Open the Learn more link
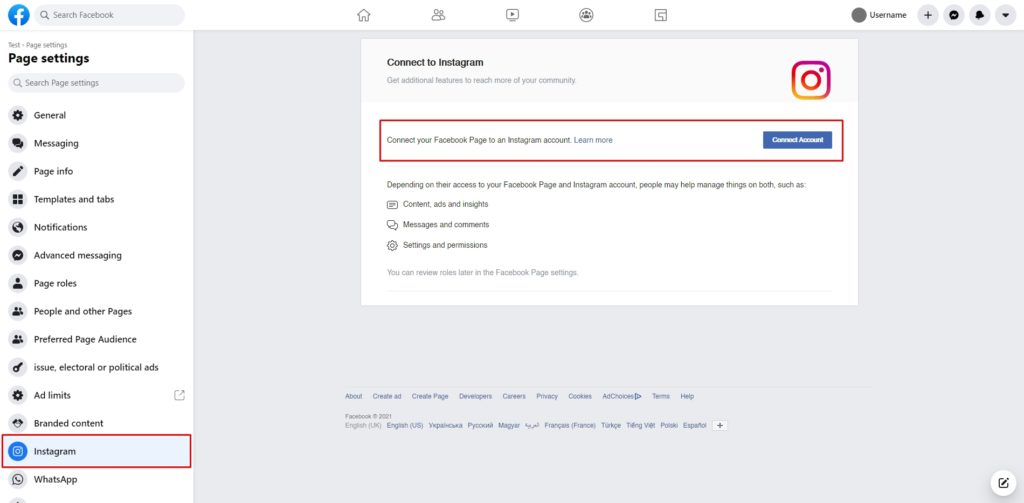Image resolution: width=1024 pixels, height=503 pixels. coord(593,140)
